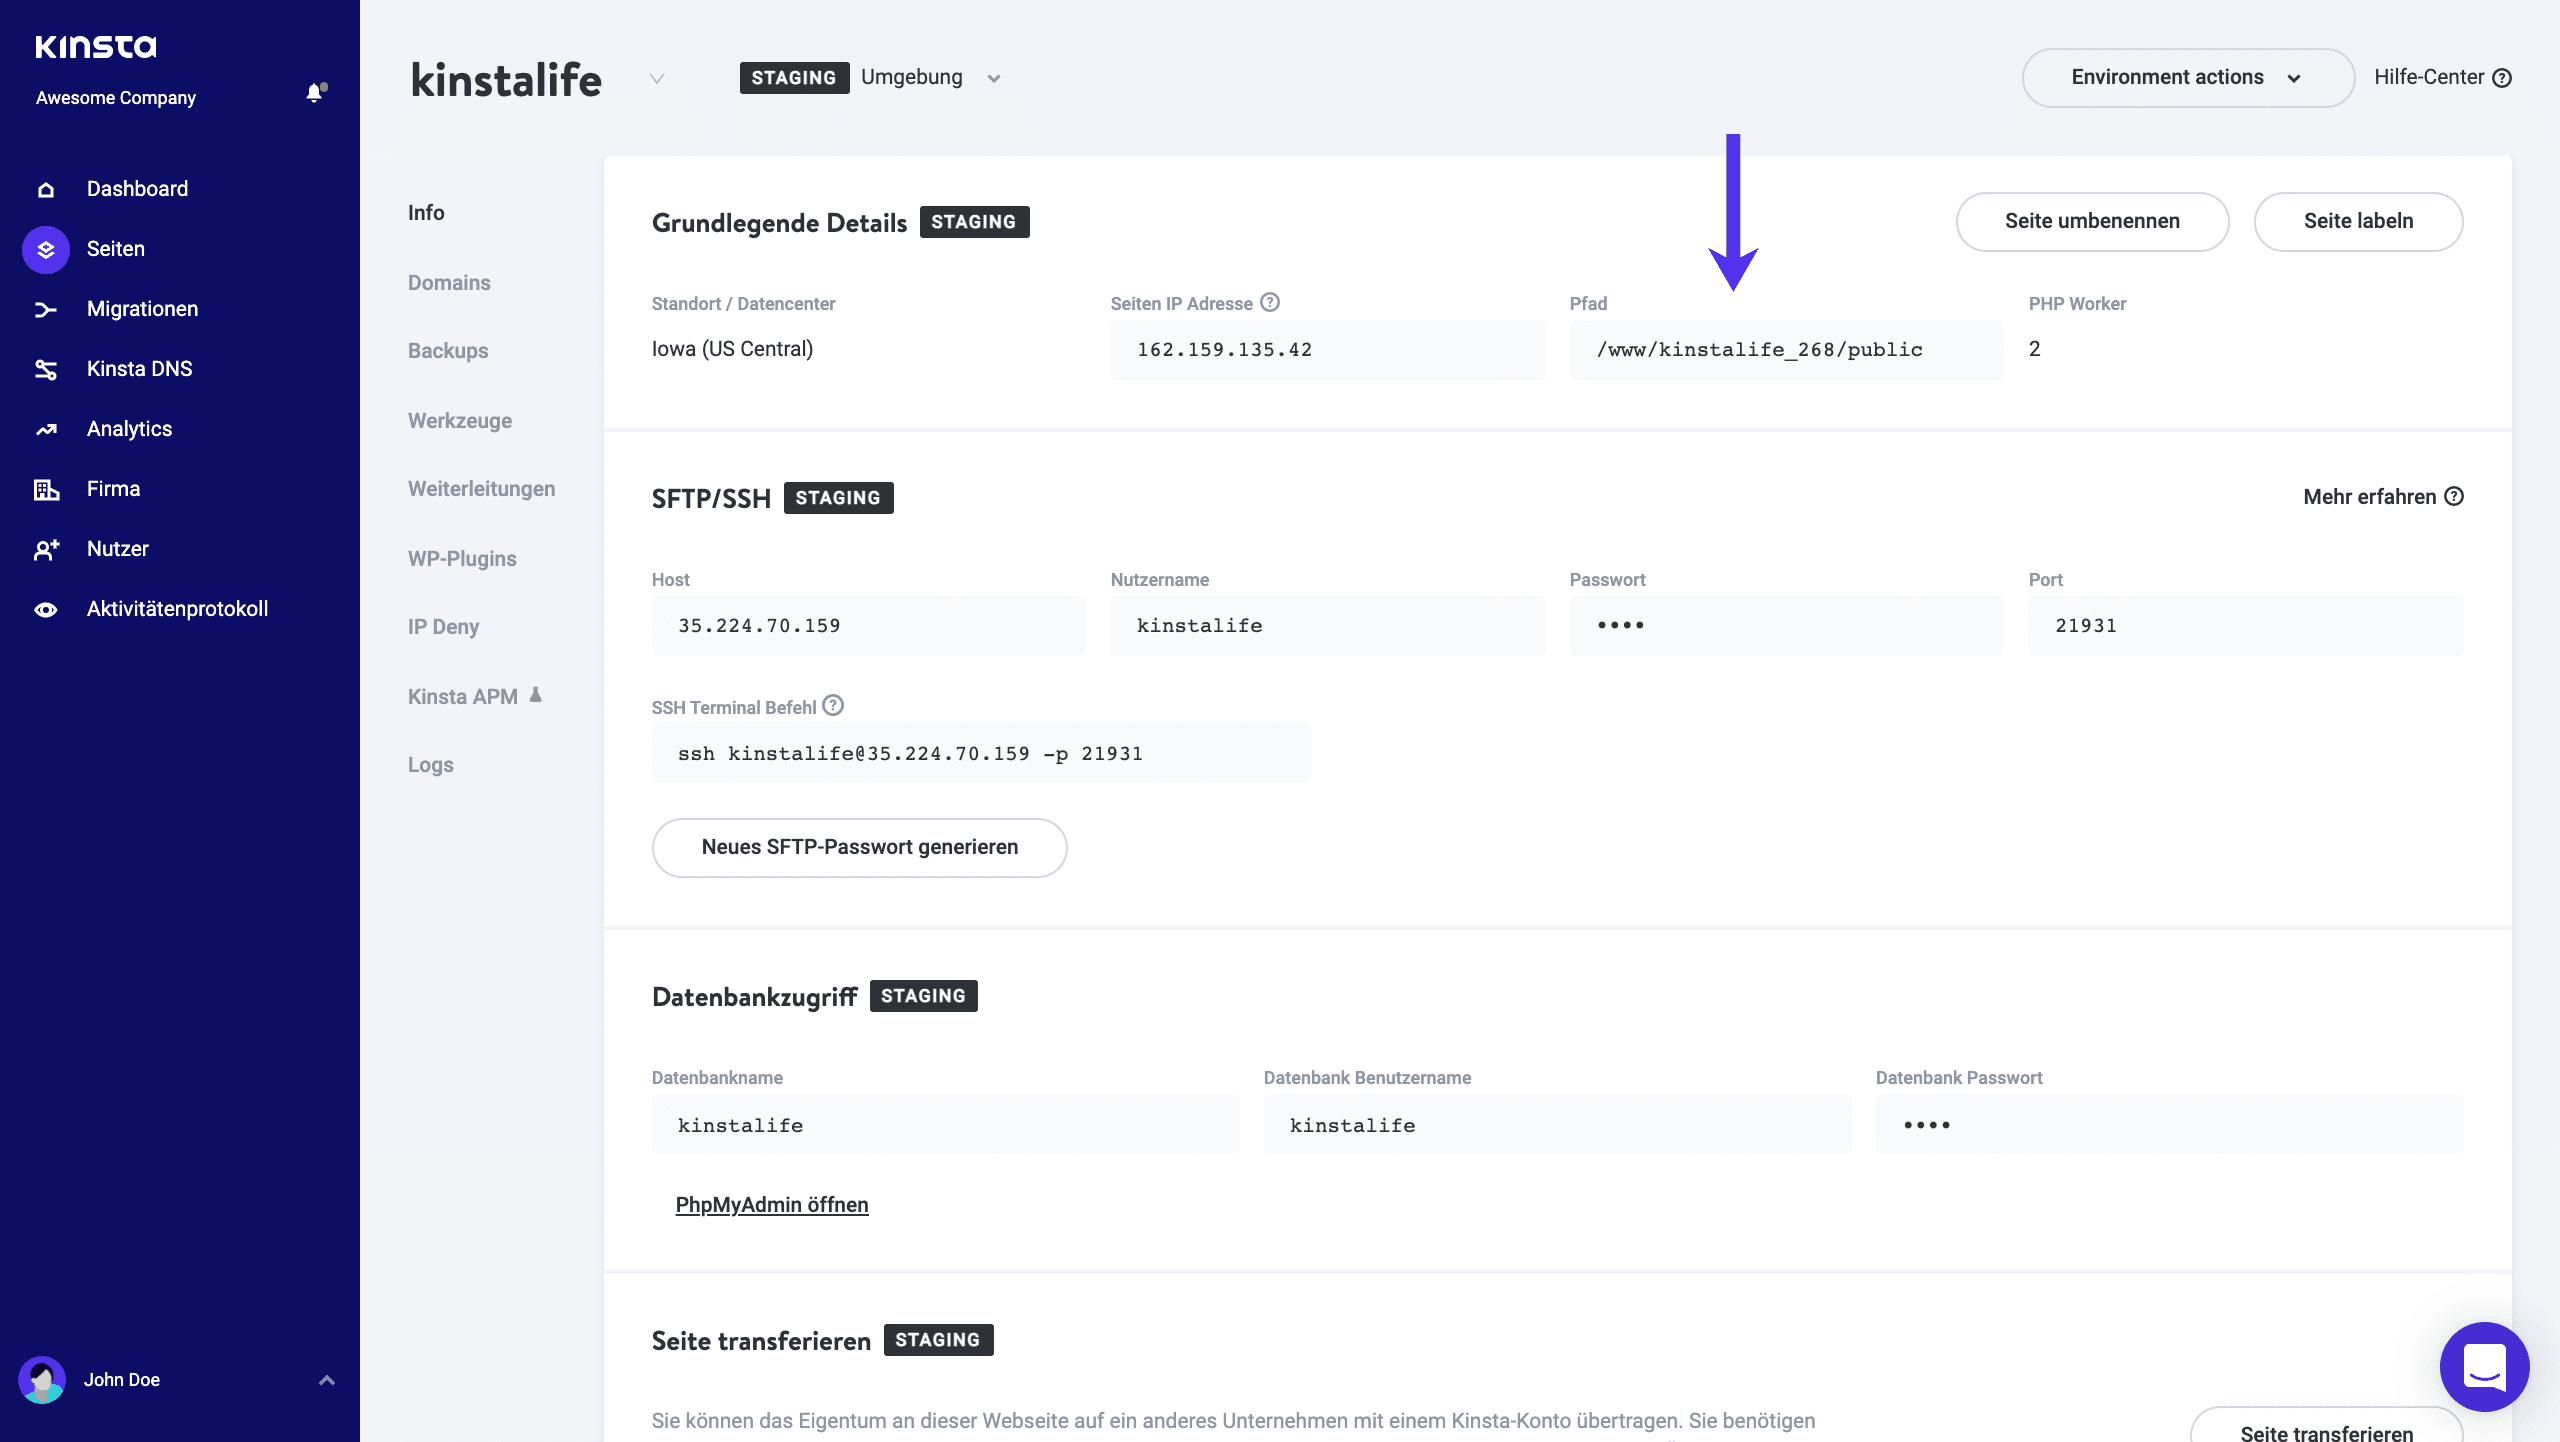Switch to the Backups tab

point(447,350)
